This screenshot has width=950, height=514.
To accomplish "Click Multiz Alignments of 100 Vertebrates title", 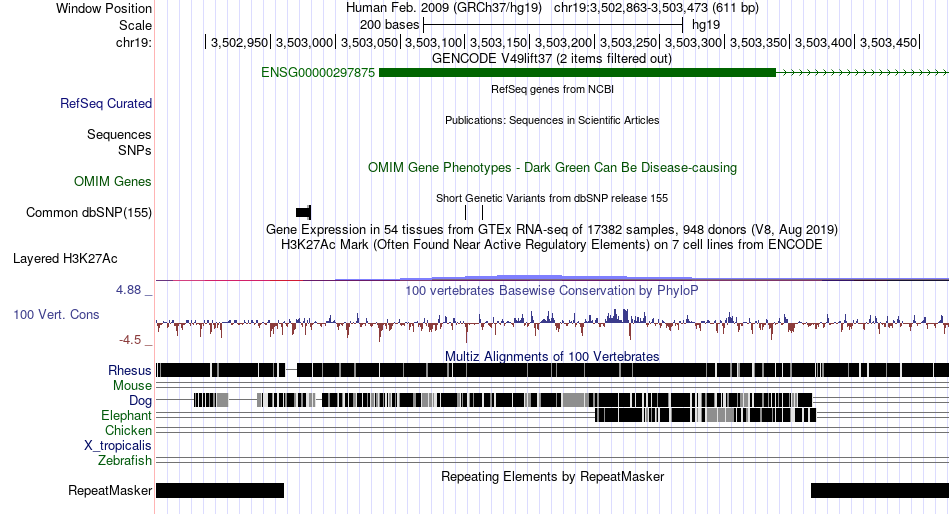I will coord(552,356).
